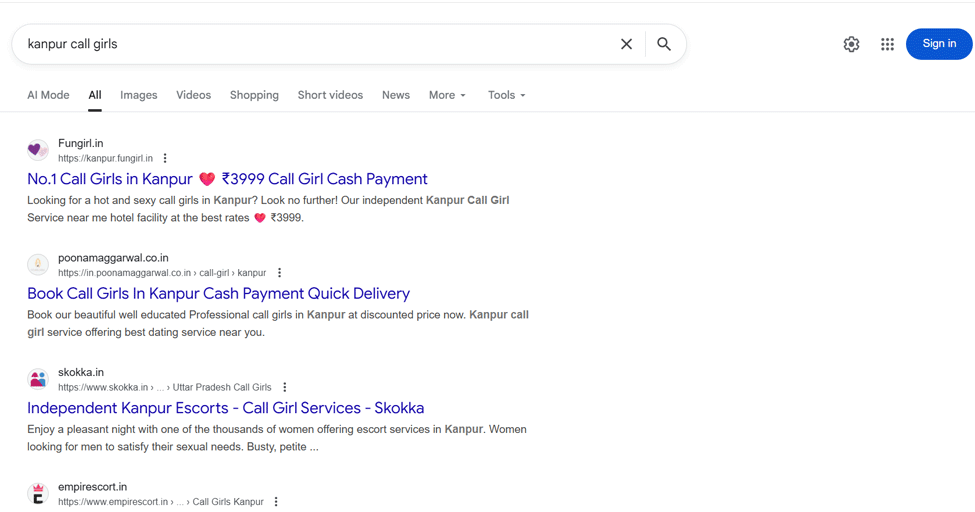
Task: Switch to the AI Mode tab
Action: [49, 95]
